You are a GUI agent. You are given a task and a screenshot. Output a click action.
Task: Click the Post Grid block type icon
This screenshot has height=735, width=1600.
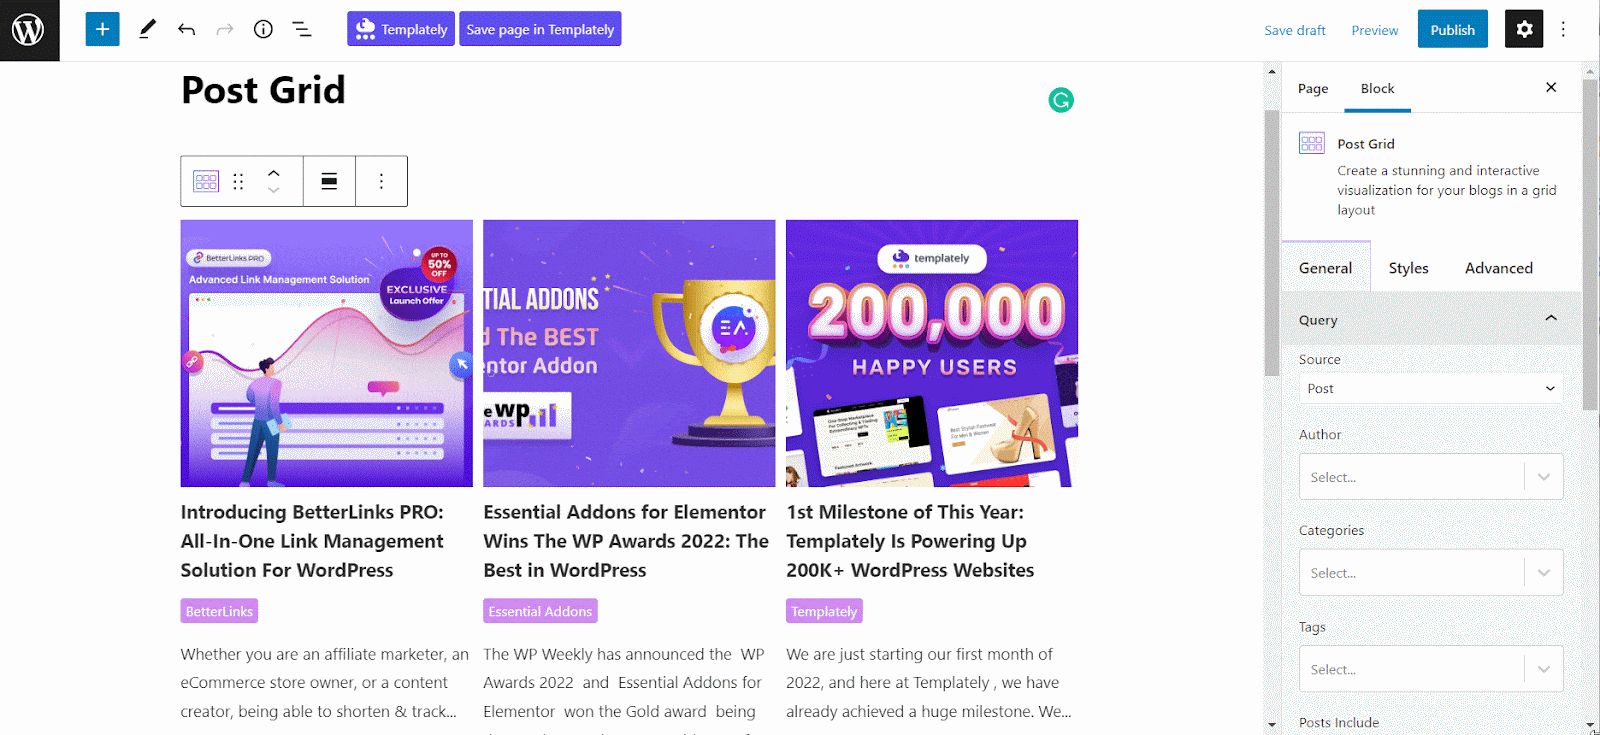[x=206, y=181]
